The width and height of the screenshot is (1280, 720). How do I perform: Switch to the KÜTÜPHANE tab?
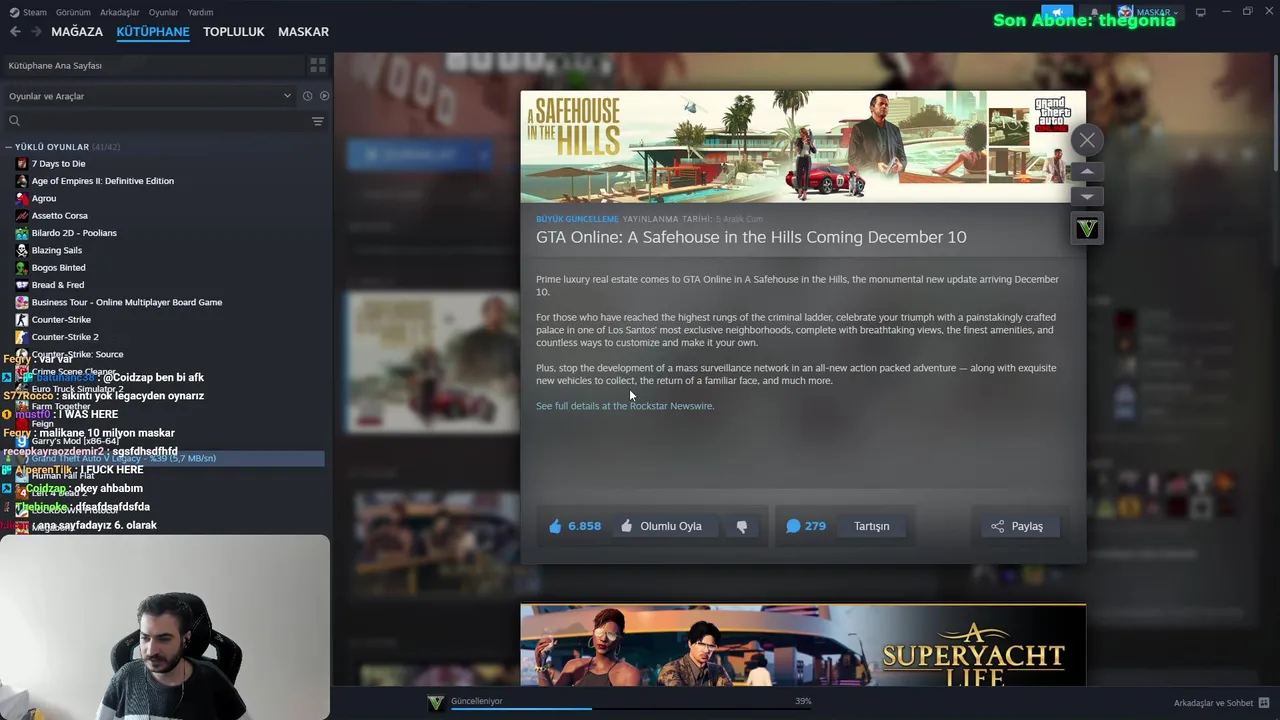pos(153,32)
